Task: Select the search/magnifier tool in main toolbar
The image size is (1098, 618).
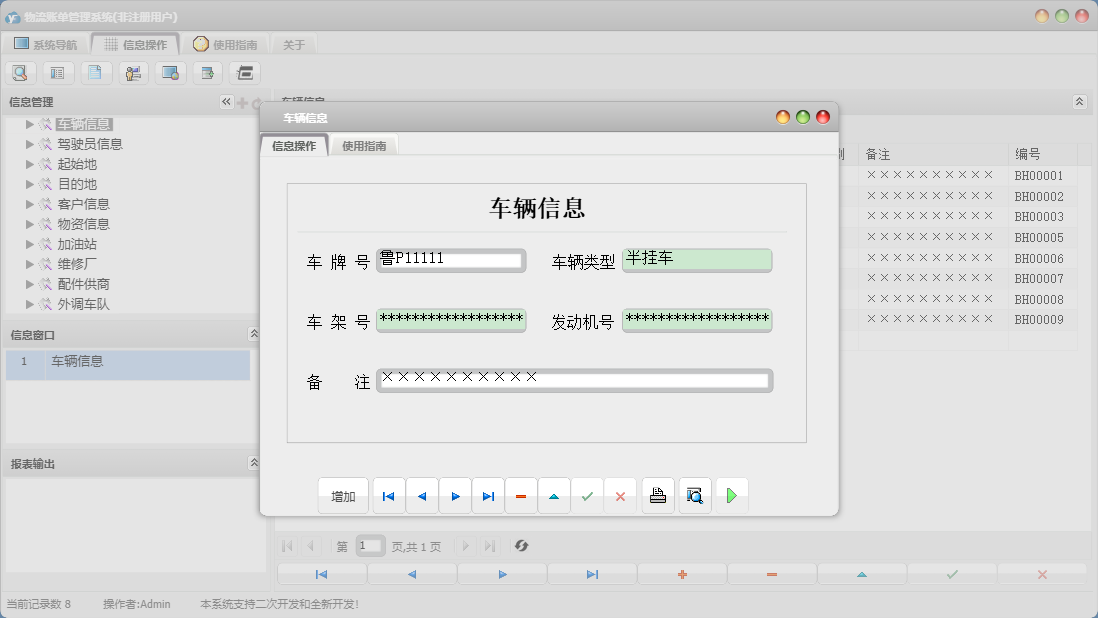Action: [20, 72]
